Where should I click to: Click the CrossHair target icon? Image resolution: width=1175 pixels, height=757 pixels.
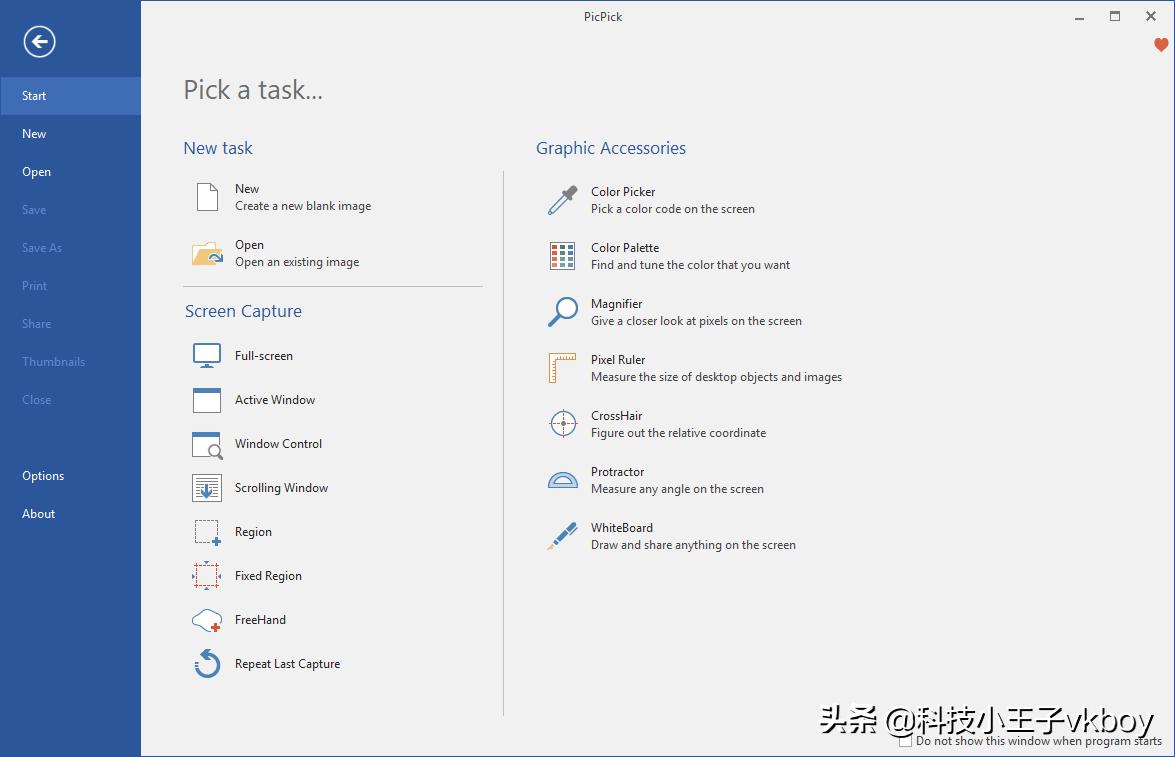[563, 423]
